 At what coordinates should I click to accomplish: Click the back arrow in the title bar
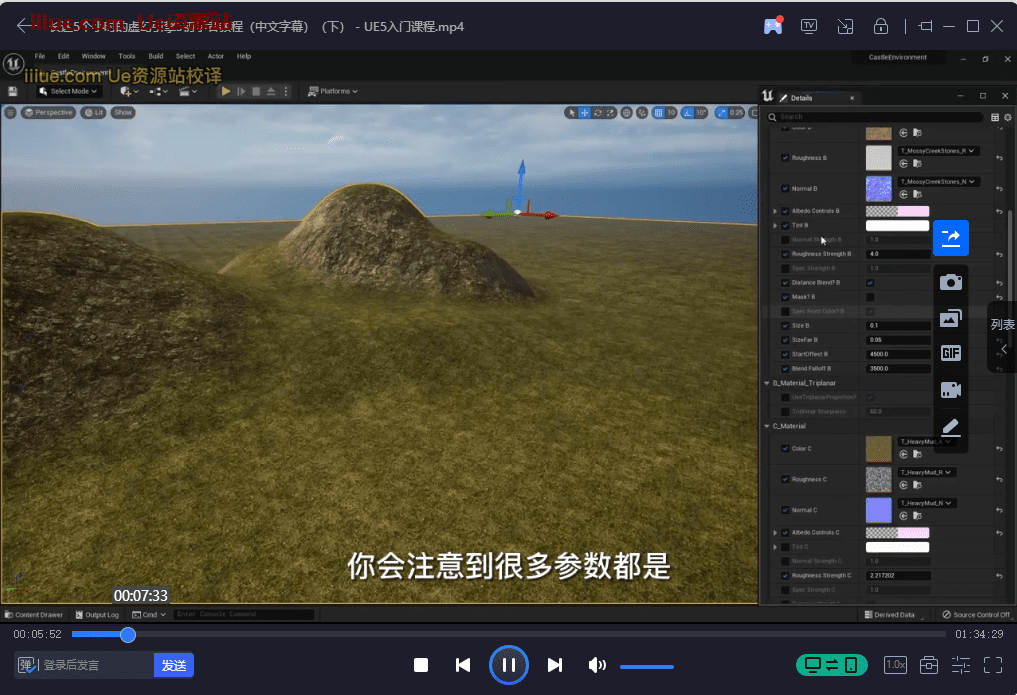coord(23,26)
